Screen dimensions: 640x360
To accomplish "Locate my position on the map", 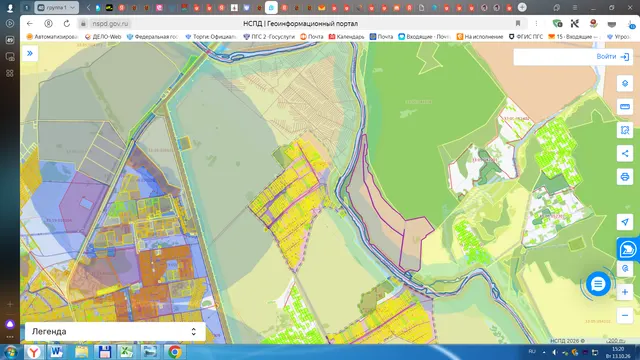I will [x=624, y=222].
